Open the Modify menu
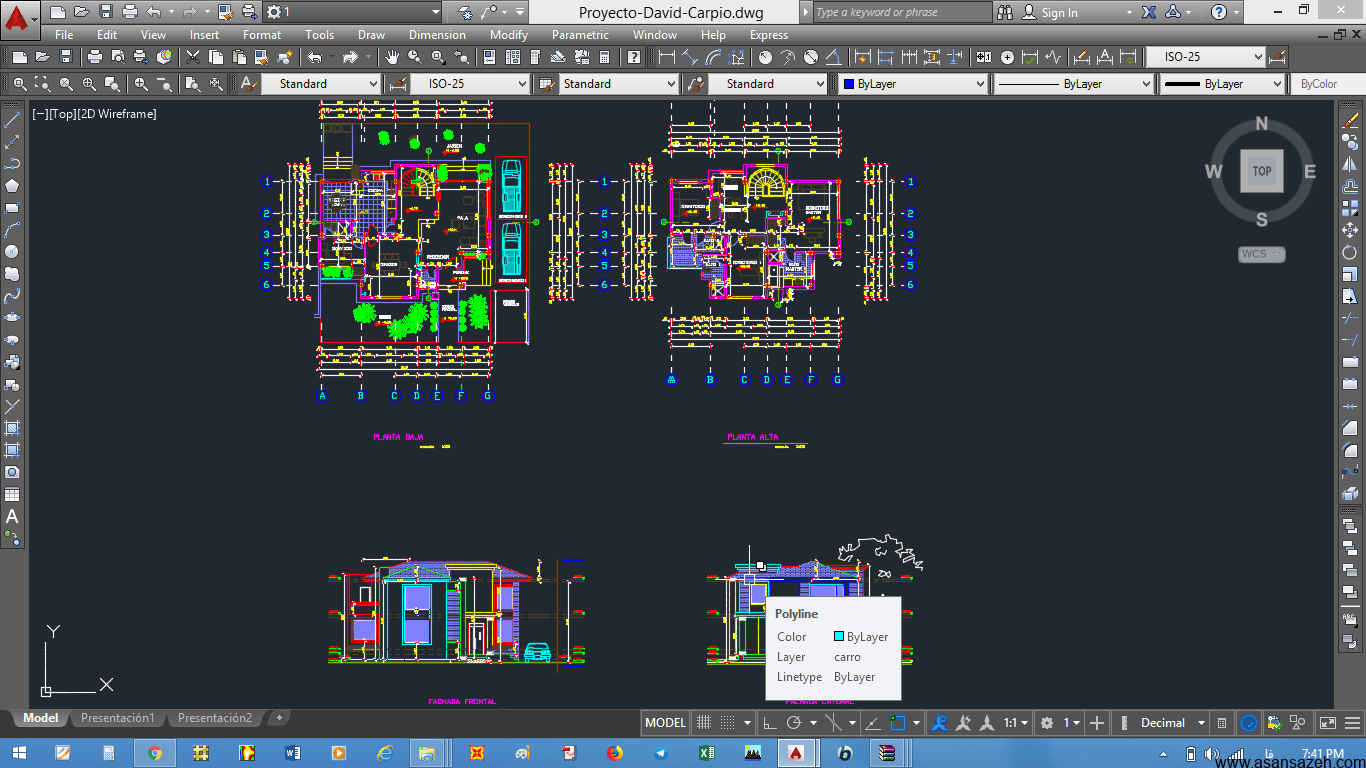Viewport: 1366px width, 768px height. (509, 35)
